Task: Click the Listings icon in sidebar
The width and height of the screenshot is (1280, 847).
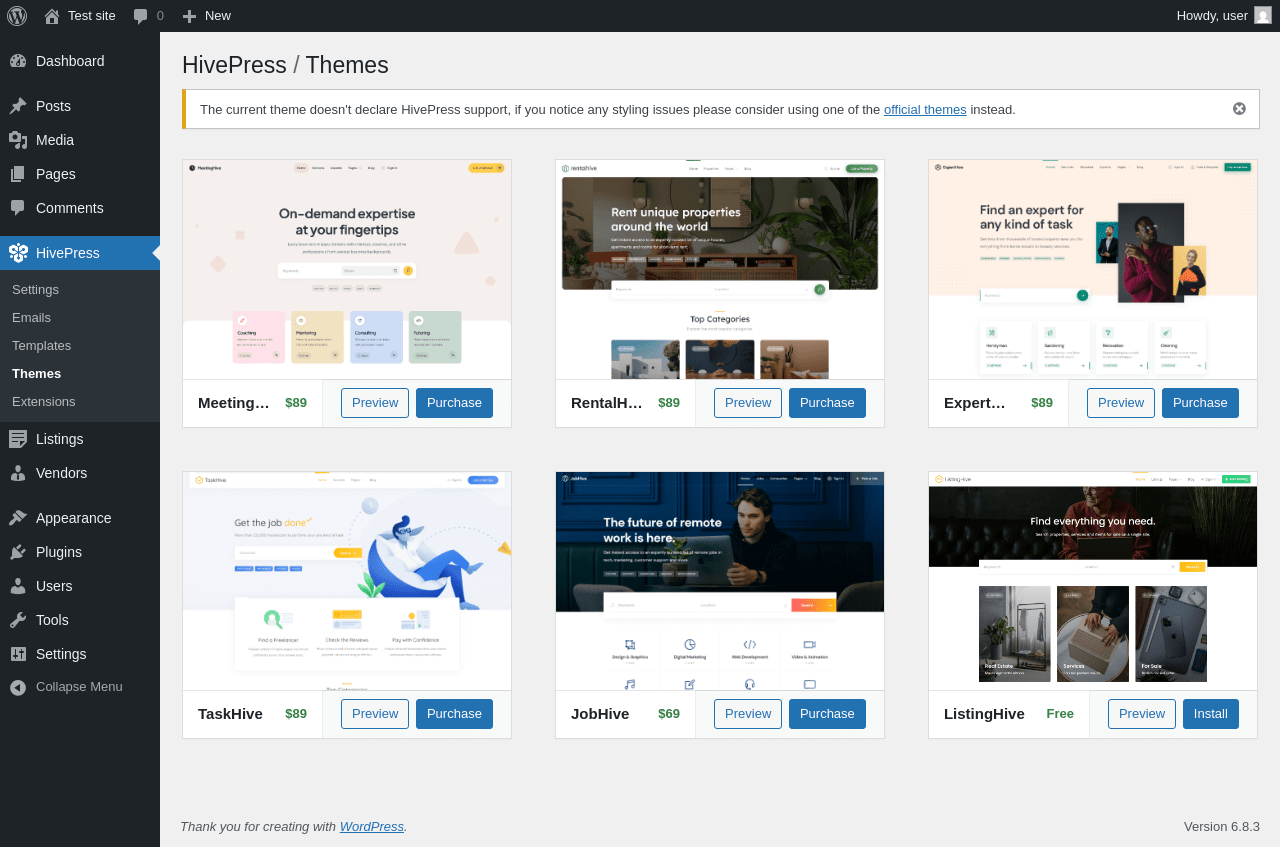Action: coord(18,439)
